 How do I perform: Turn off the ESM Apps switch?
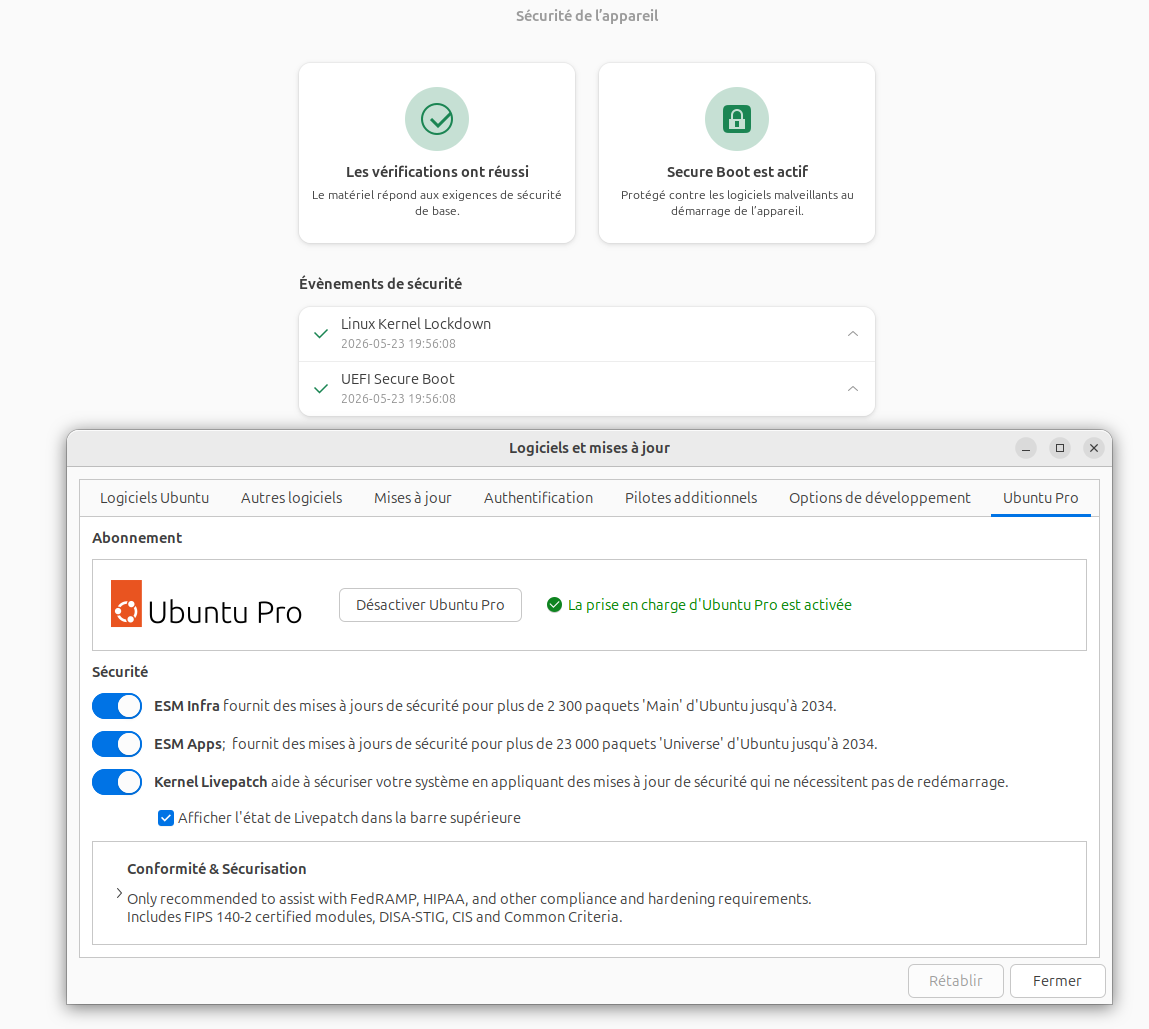tap(117, 744)
